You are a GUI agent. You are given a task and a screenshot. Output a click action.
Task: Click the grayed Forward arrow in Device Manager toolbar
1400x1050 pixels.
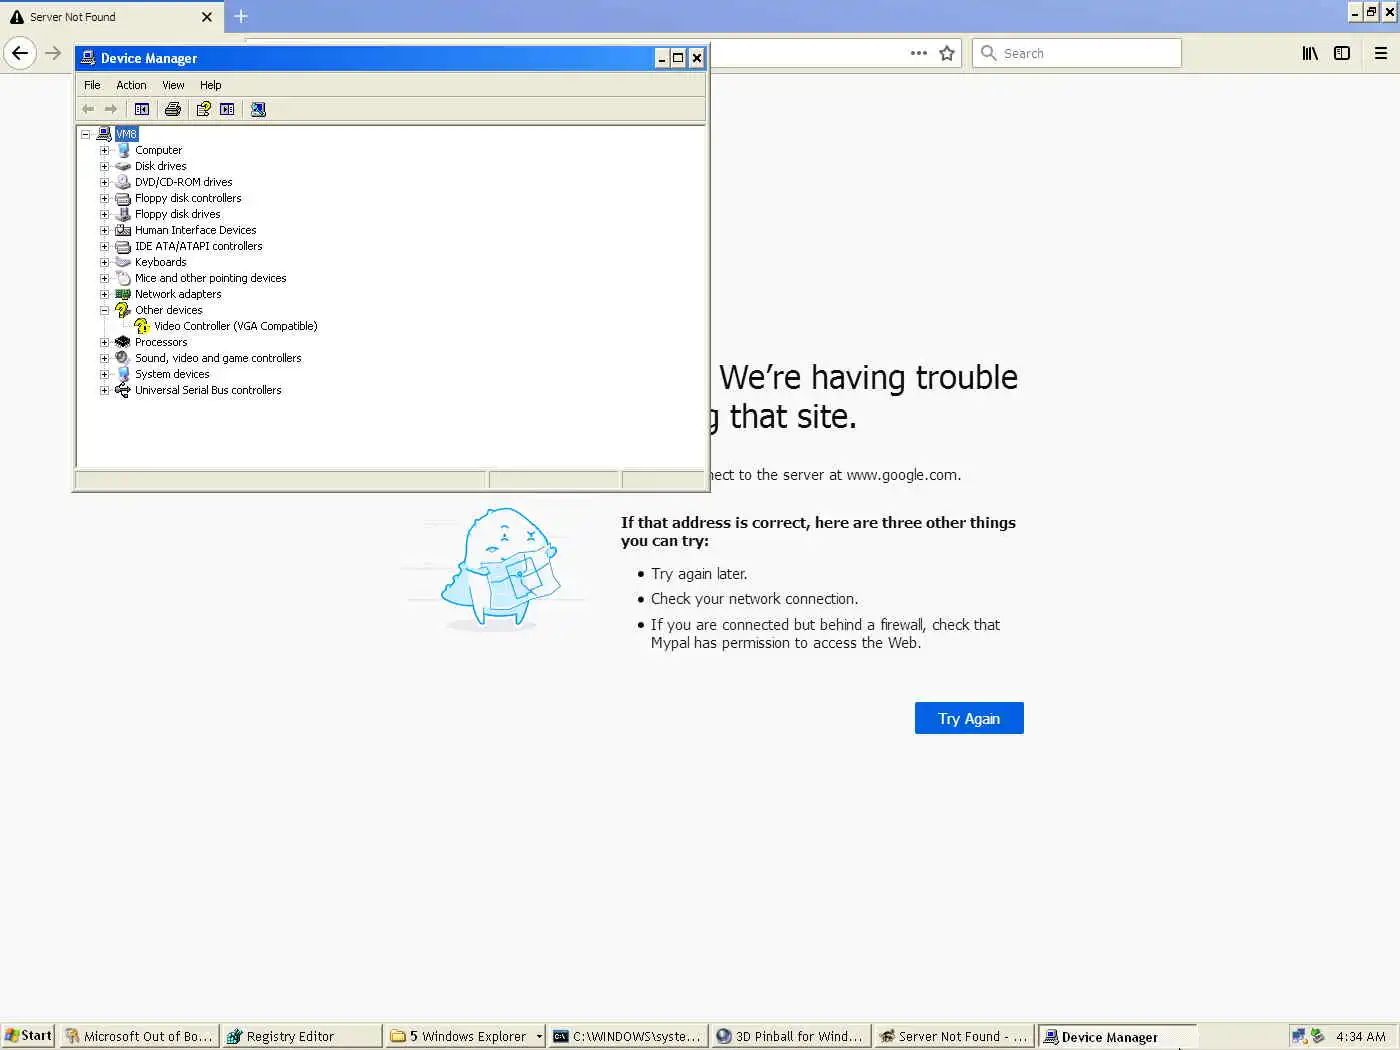tap(111, 109)
